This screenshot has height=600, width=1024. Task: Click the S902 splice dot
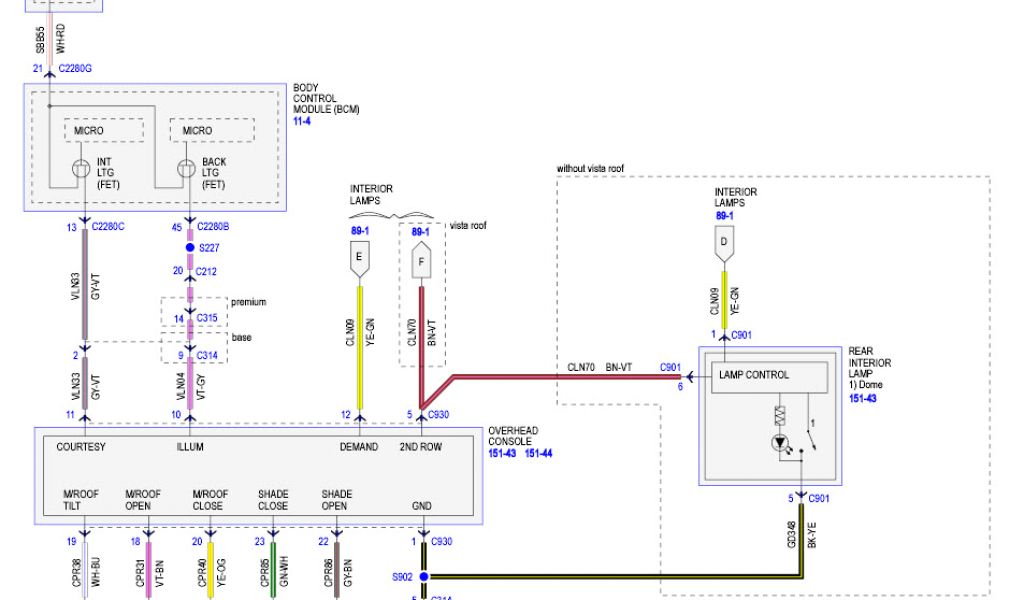(423, 577)
